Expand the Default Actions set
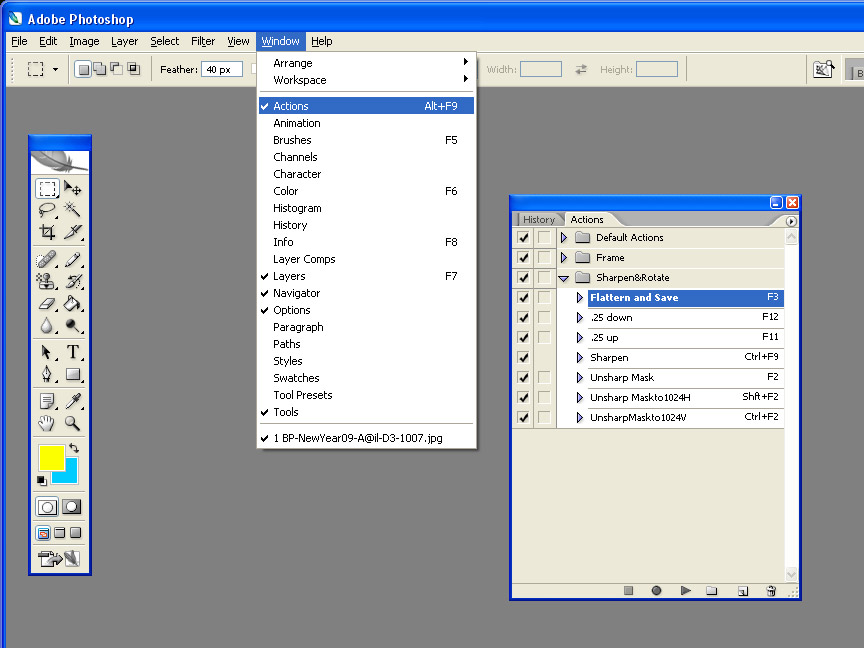The image size is (864, 648). (564, 237)
